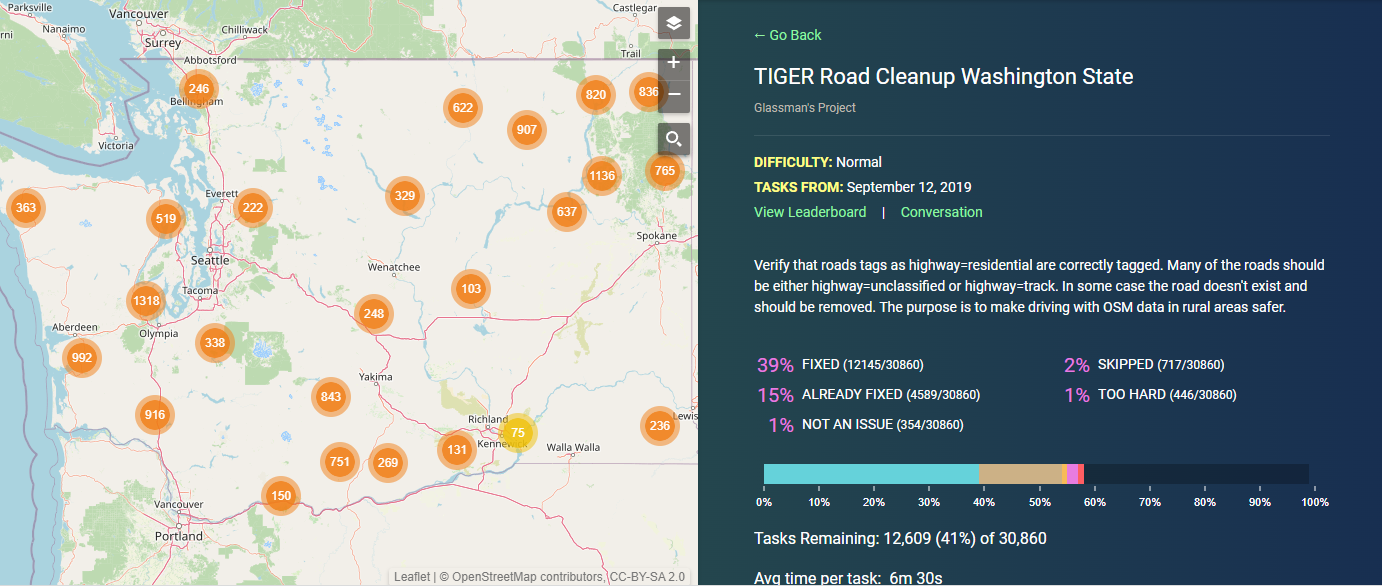Click the tan Already Fixed bar segment

(1020, 474)
